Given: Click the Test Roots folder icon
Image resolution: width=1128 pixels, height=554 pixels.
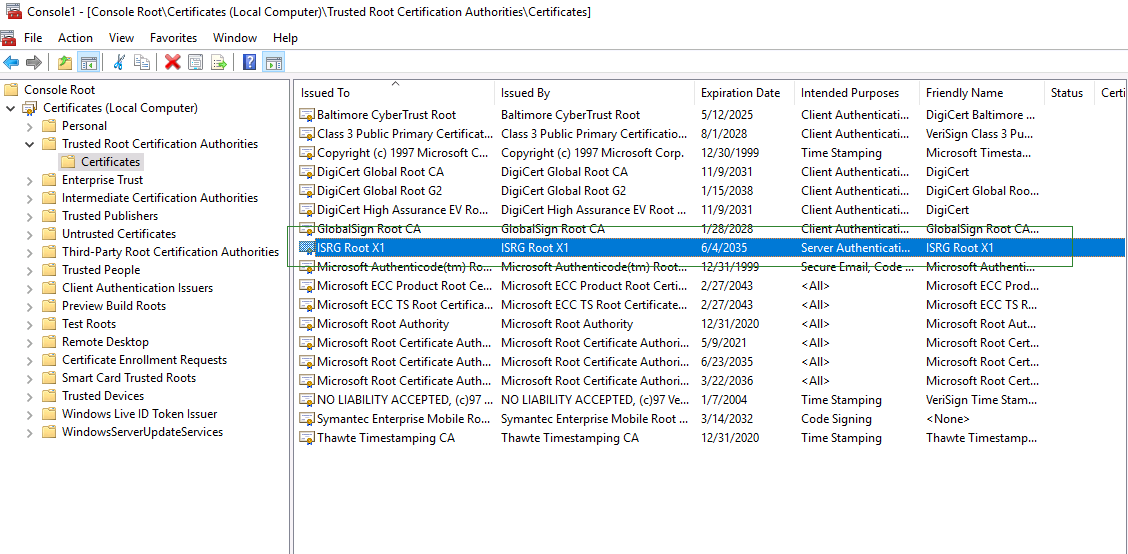Looking at the screenshot, I should pos(49,324).
